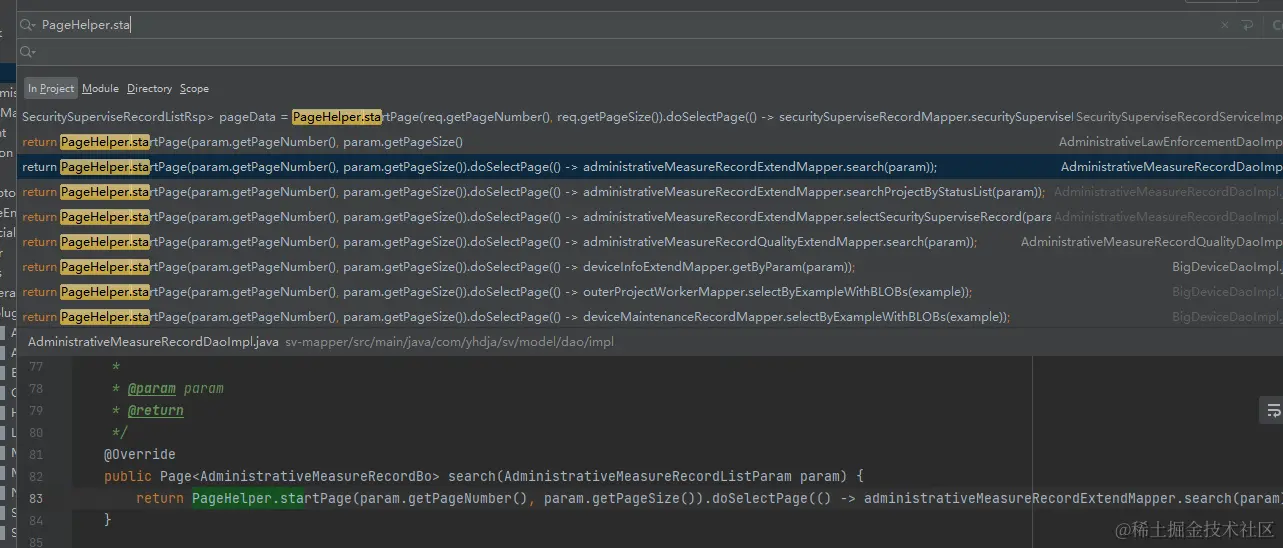Select the outerProjectWorkerMapper.selectByExampleWithBLOBs result
The height and width of the screenshot is (548, 1283).
point(650,292)
